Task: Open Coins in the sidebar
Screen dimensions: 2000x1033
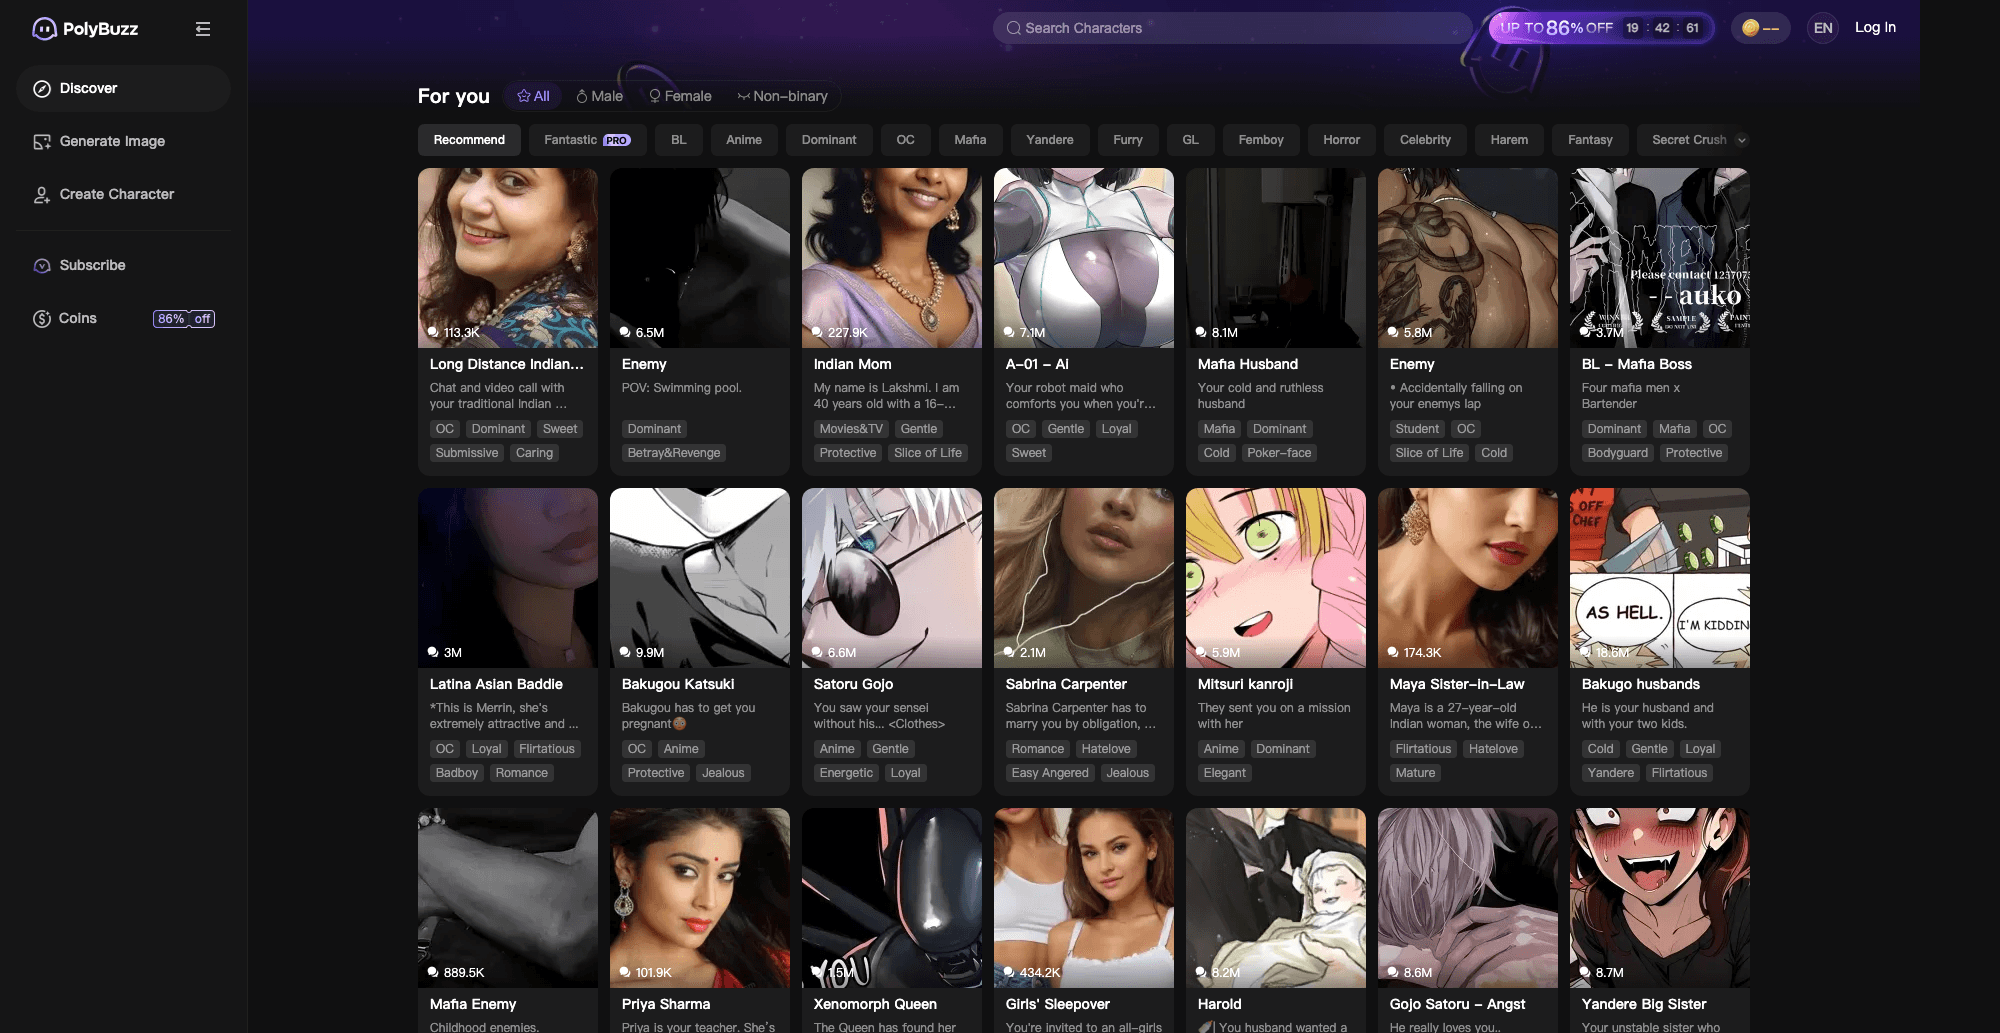Action: coord(124,319)
